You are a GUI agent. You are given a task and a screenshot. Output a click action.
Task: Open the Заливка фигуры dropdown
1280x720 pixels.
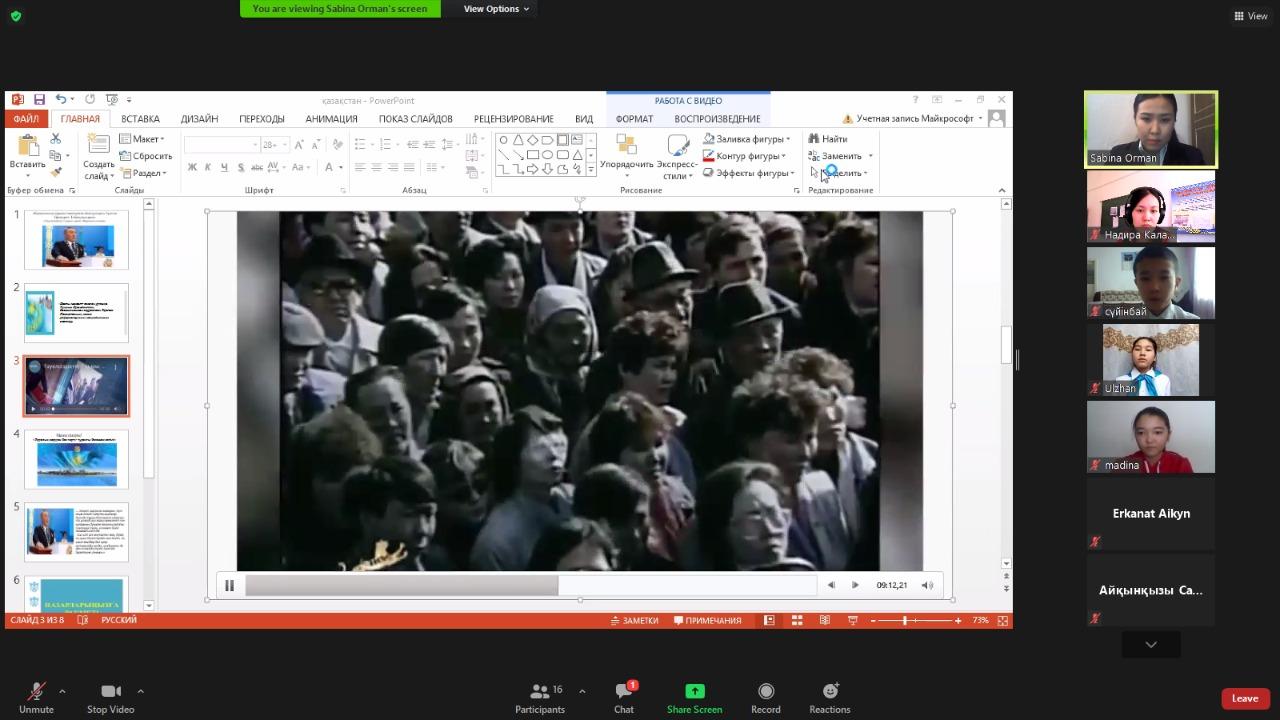pos(748,139)
